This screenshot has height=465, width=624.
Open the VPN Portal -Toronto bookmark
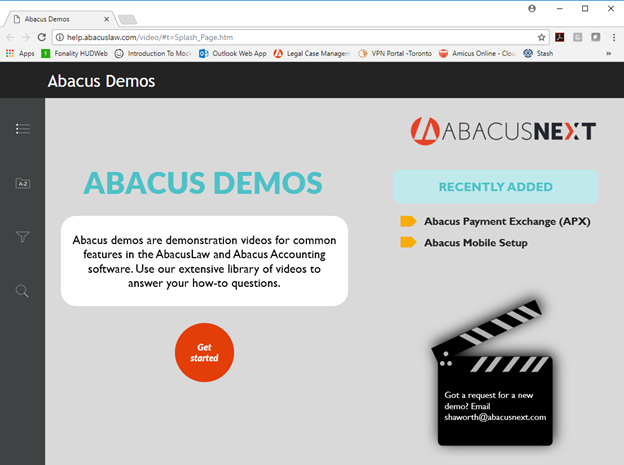pos(395,53)
